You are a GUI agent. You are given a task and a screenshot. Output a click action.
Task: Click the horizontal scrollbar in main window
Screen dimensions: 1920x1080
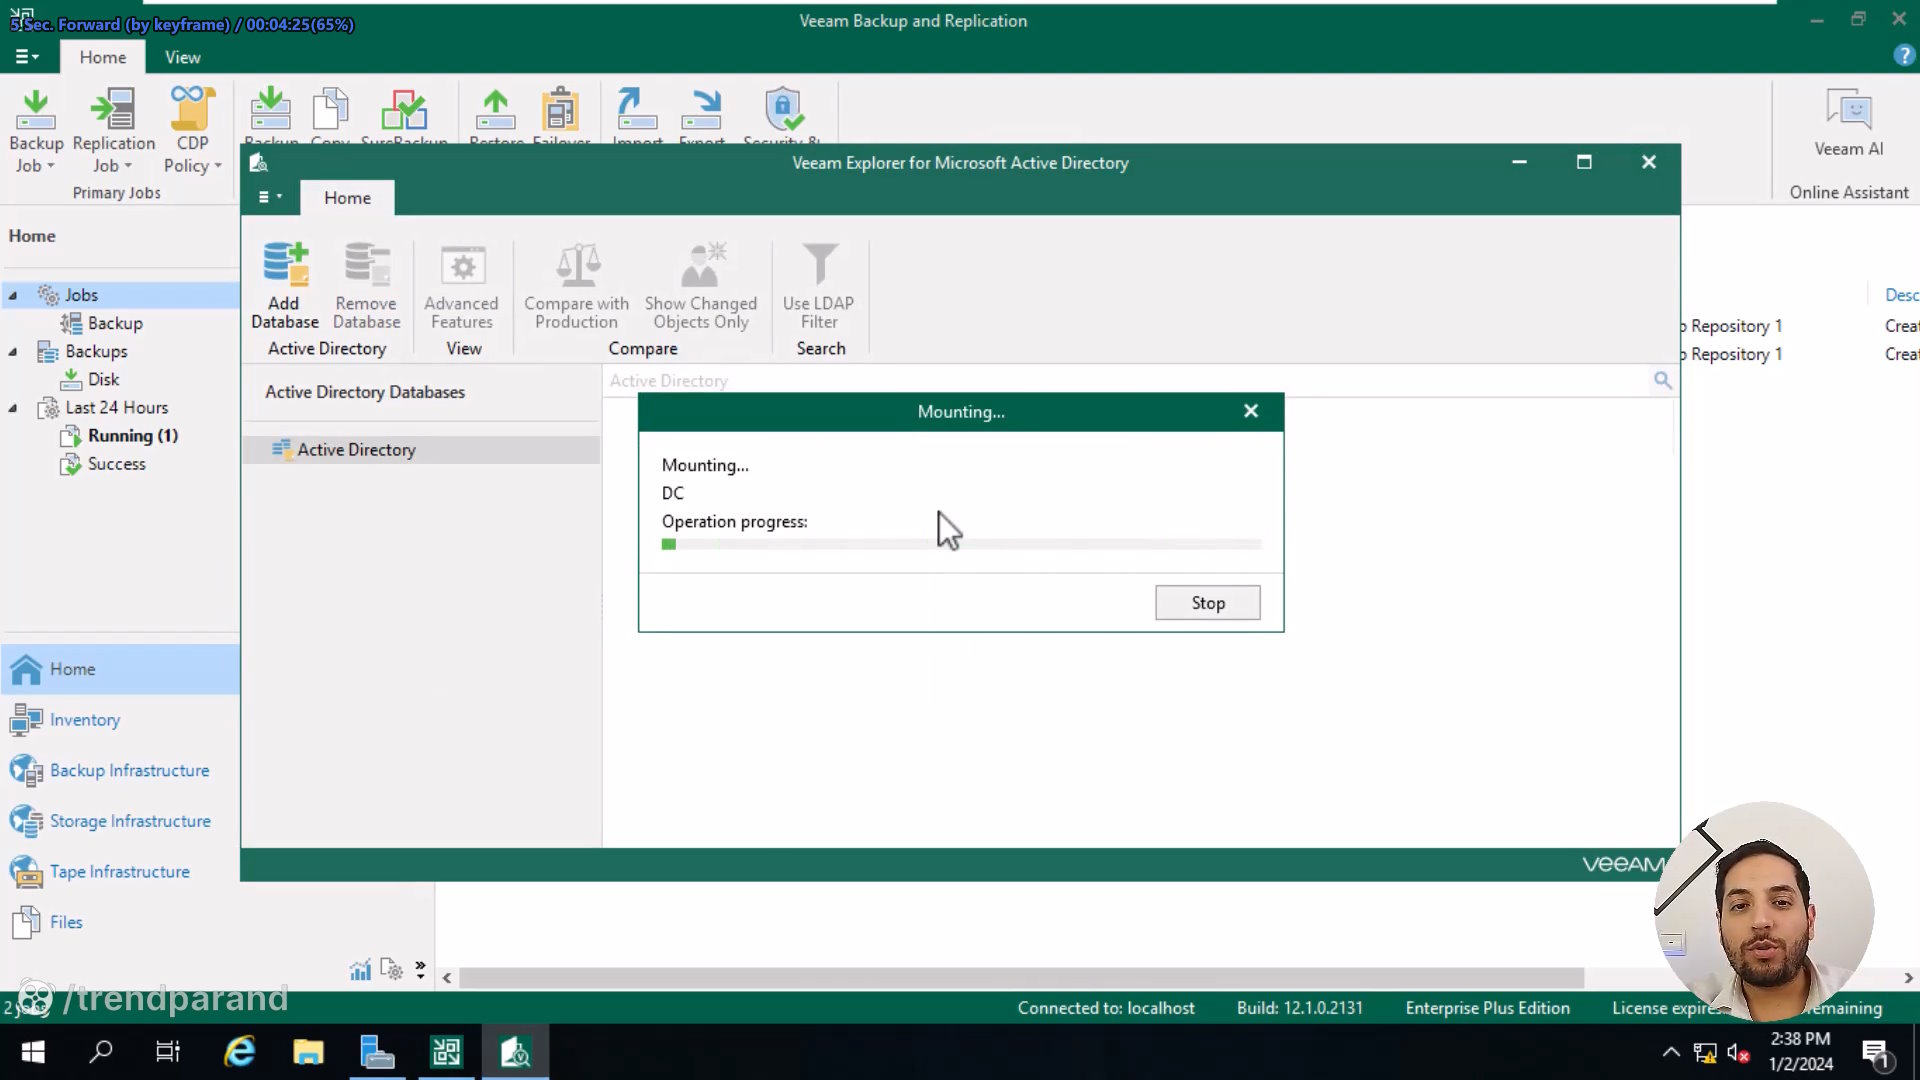pyautogui.click(x=1020, y=977)
